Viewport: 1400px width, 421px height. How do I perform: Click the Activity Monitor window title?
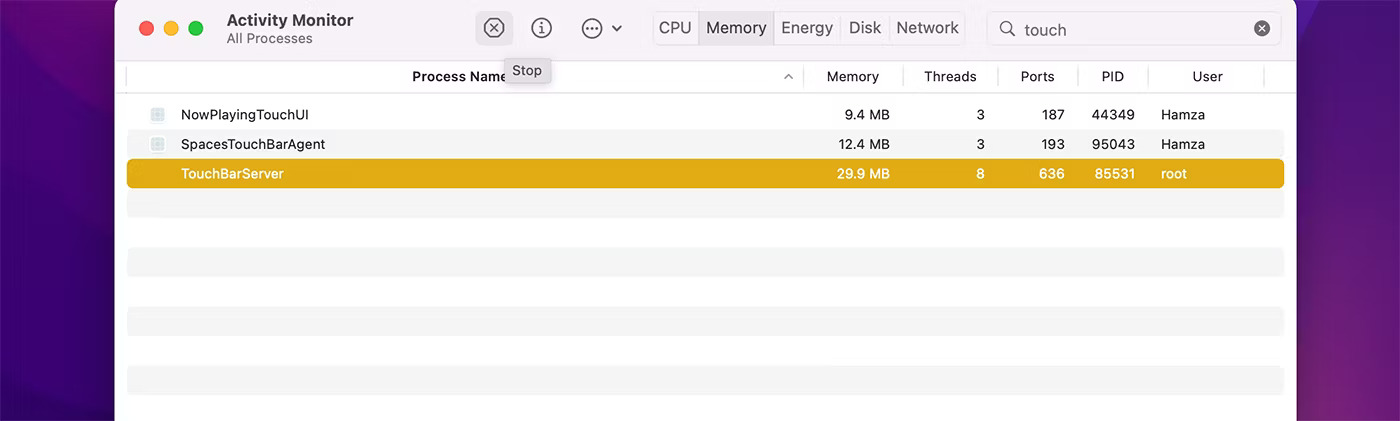(x=290, y=20)
